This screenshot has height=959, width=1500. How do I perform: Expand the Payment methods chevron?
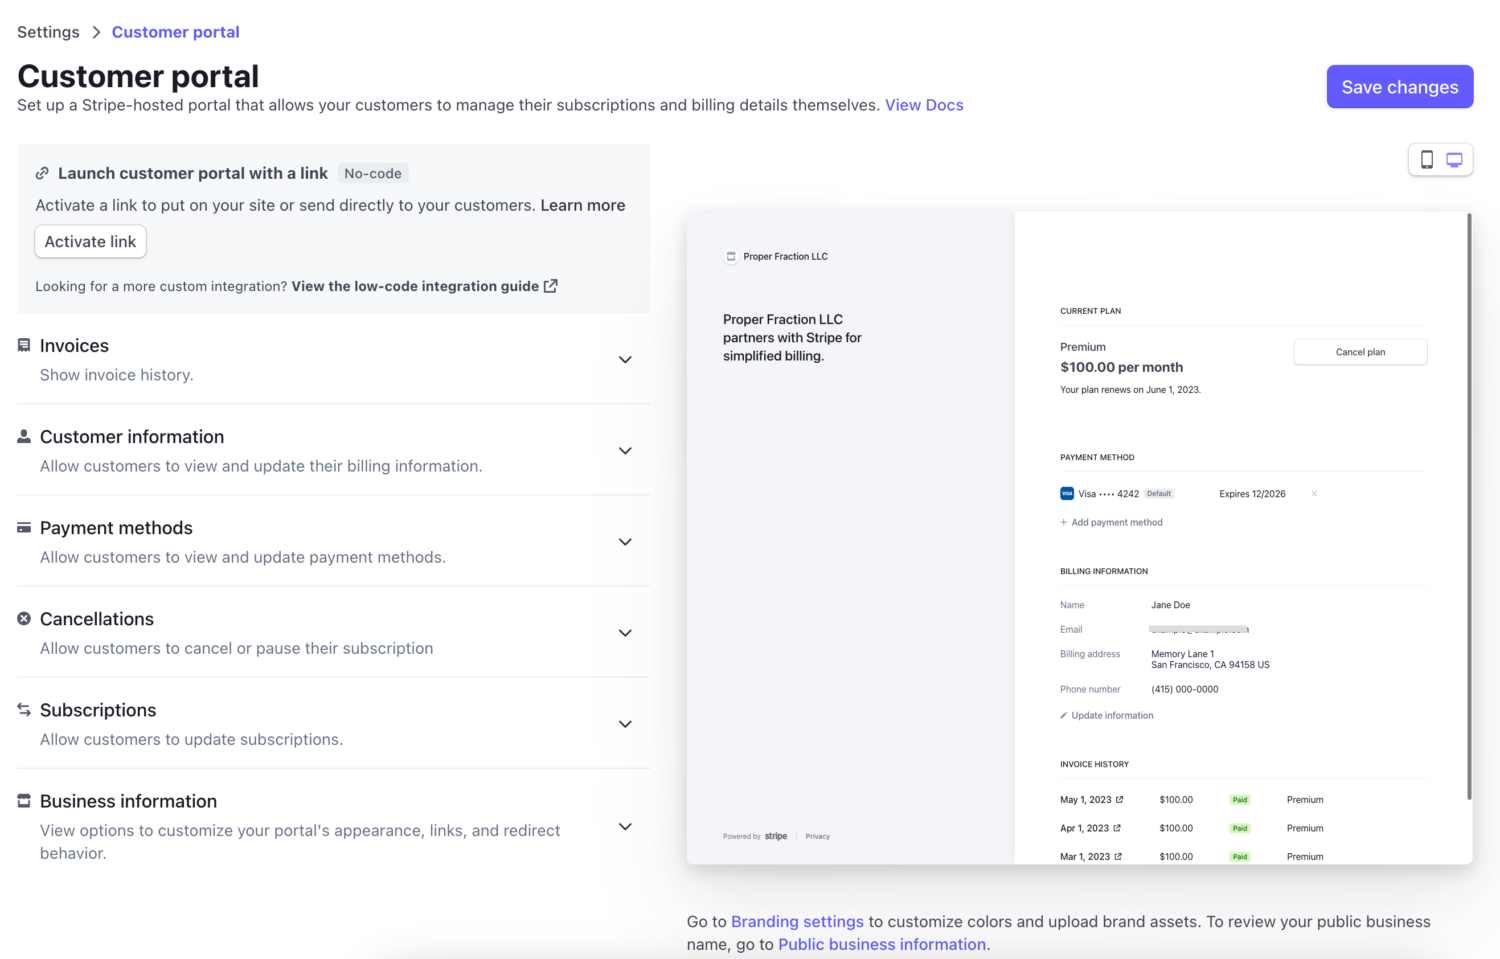pyautogui.click(x=625, y=542)
